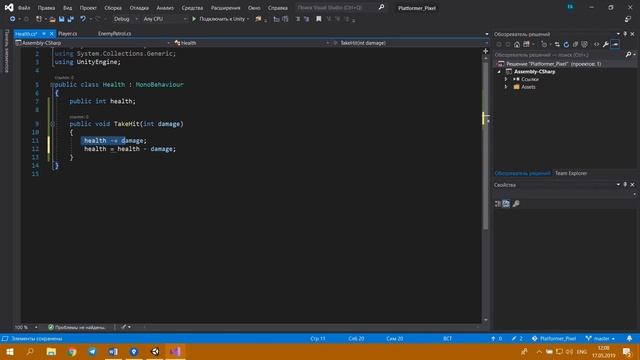640x360 pixels.
Task: Open Unity from Windows taskbar
Action: 155,351
